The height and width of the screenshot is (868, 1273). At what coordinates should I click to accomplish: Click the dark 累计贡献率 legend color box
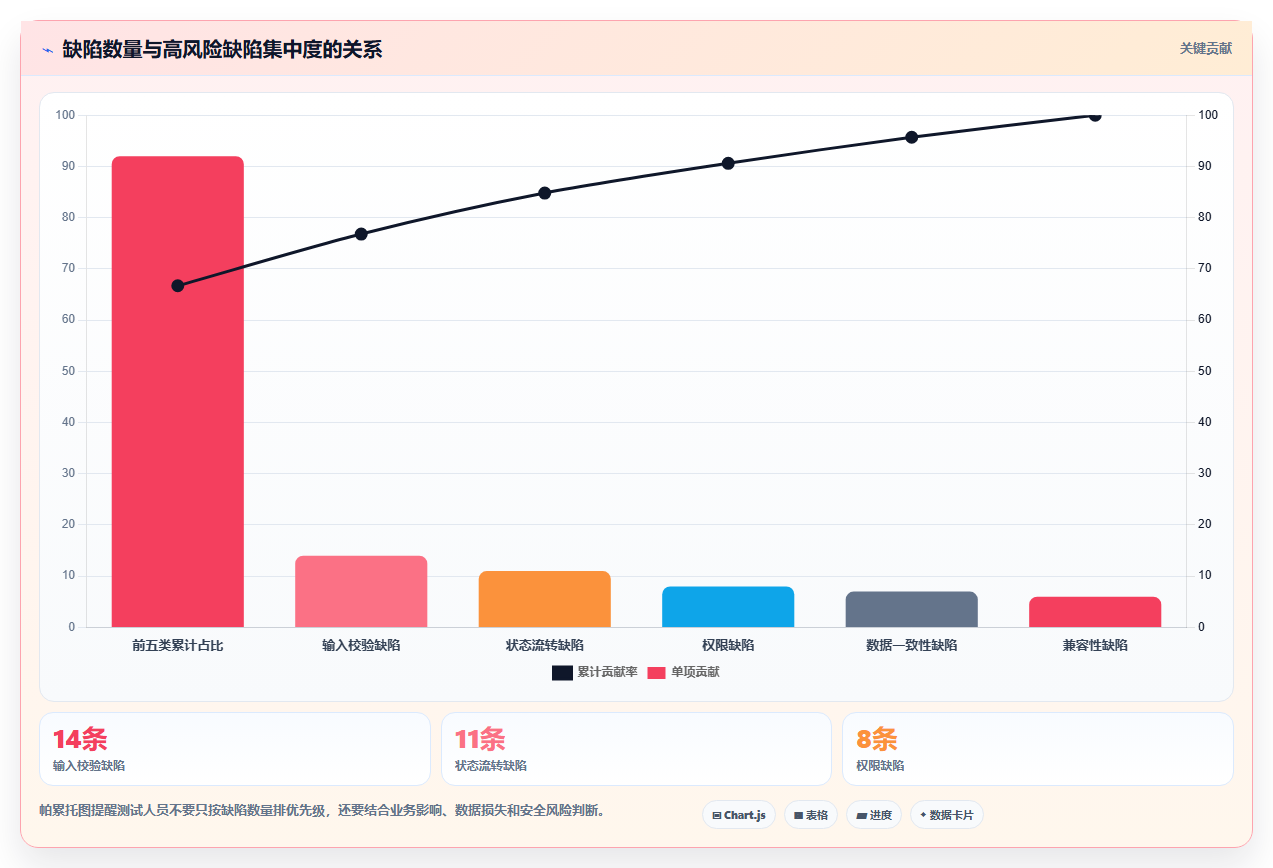tap(562, 672)
